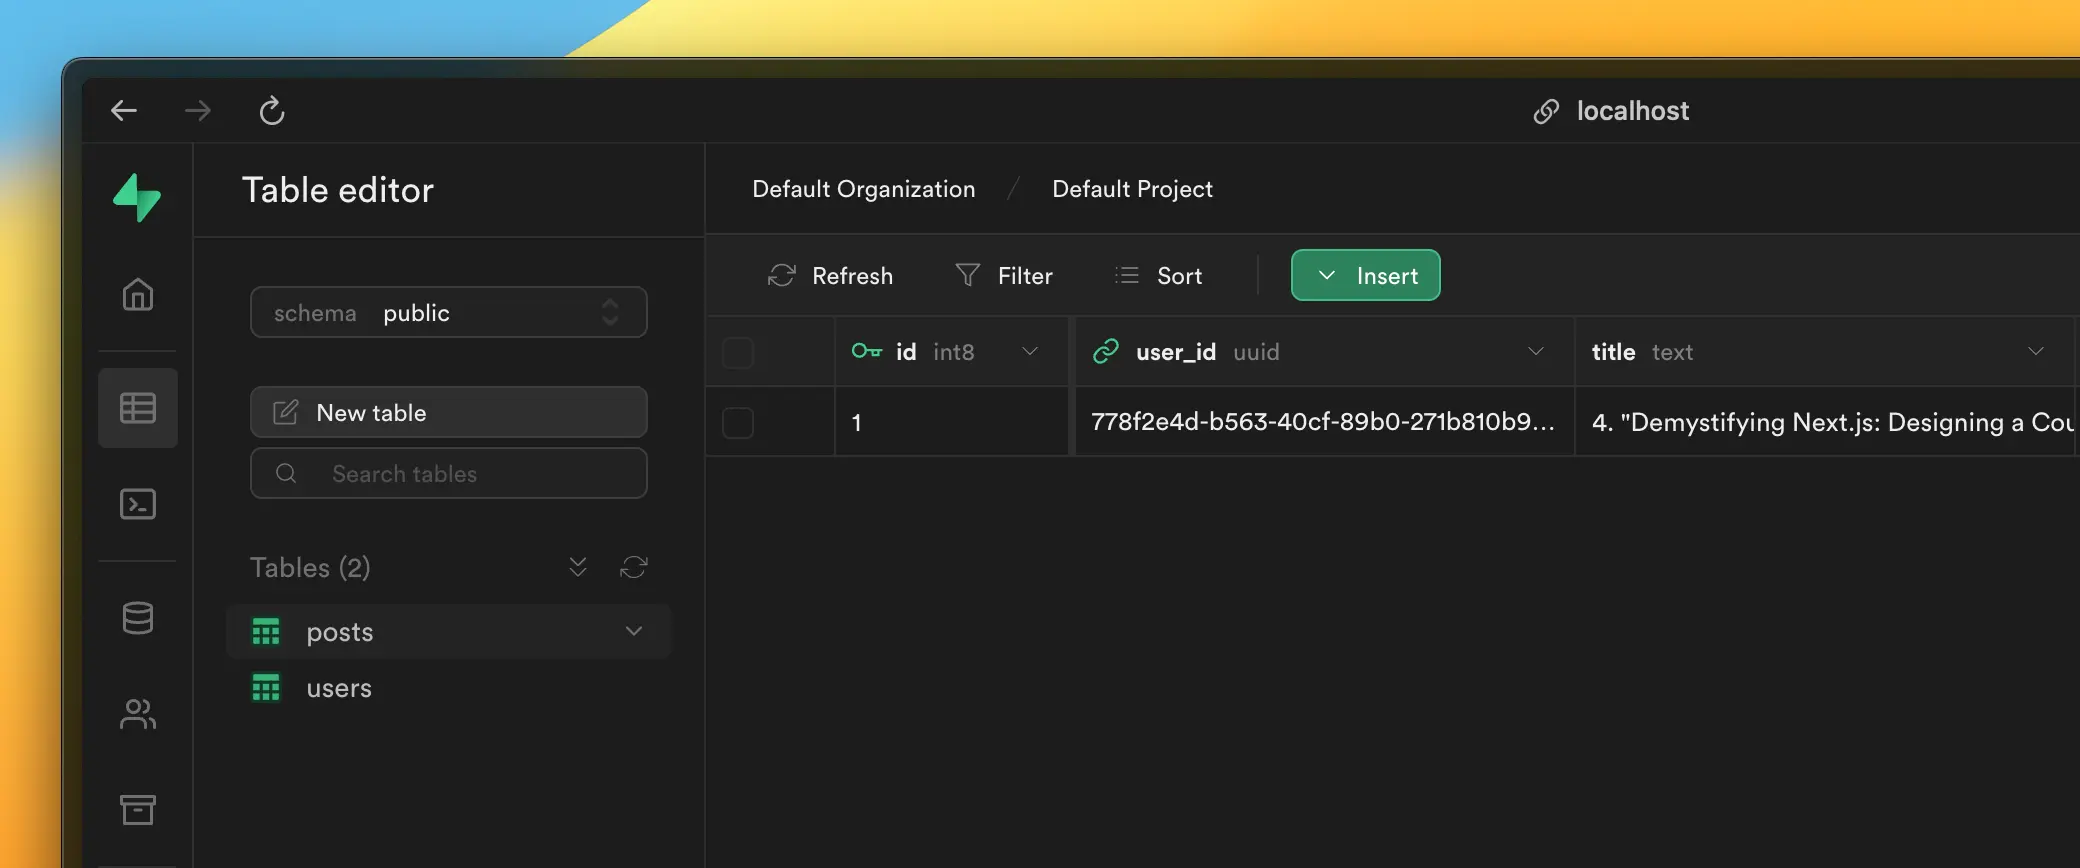Click the green Insert button
The image size is (2080, 868).
1365,276
